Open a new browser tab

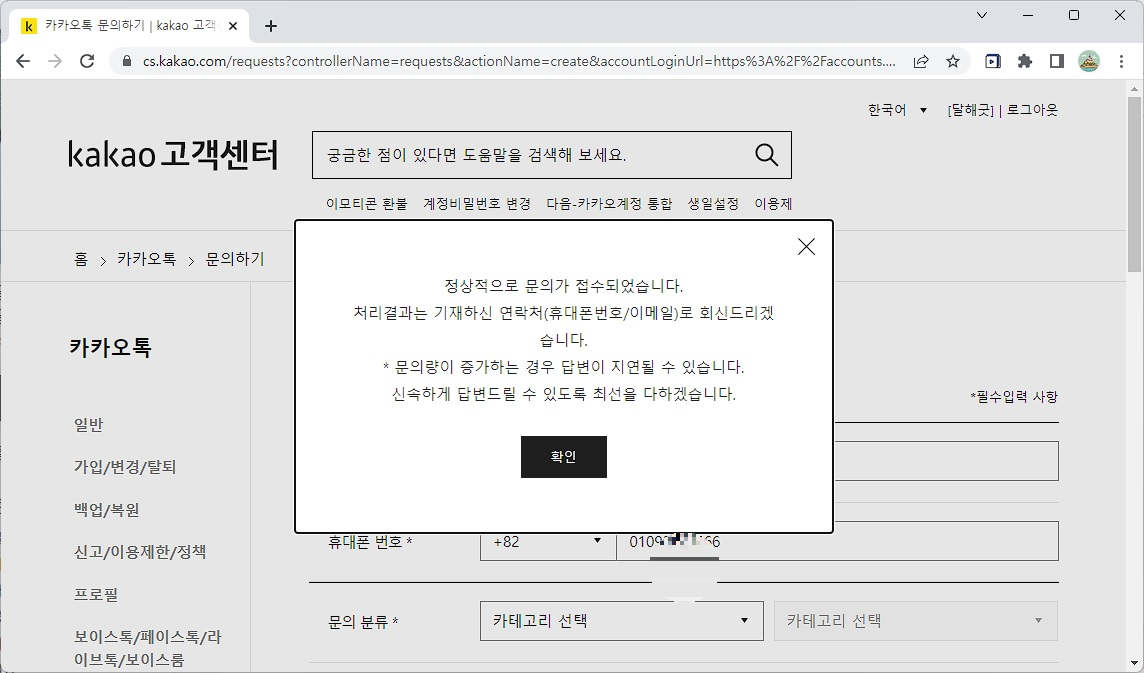pyautogui.click(x=271, y=26)
